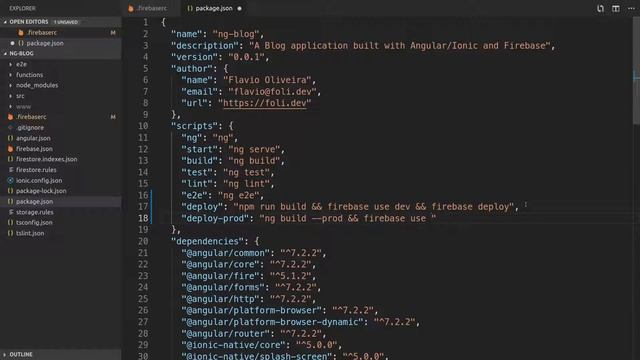
Task: Click line number 10 in the gutter
Action: (143, 126)
